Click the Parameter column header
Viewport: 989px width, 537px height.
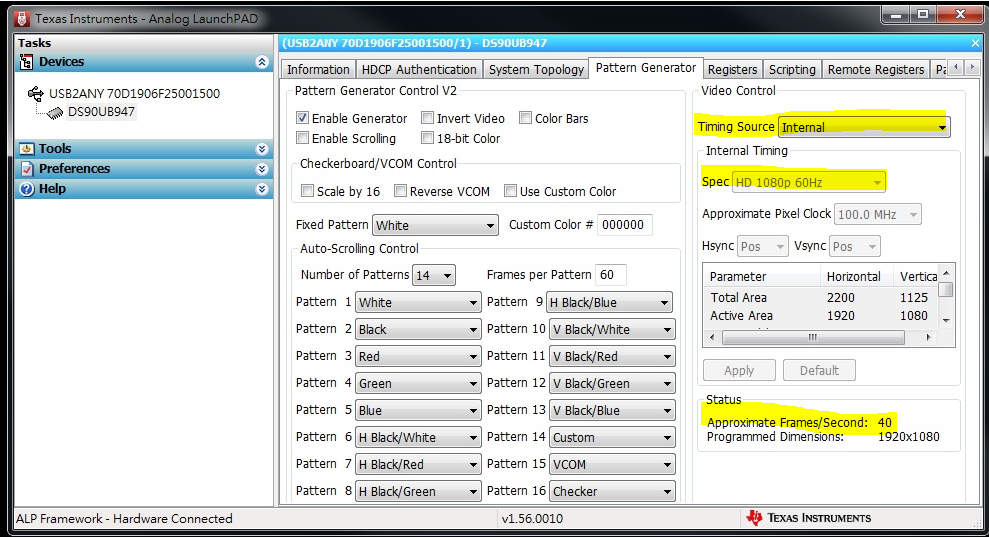coord(763,276)
